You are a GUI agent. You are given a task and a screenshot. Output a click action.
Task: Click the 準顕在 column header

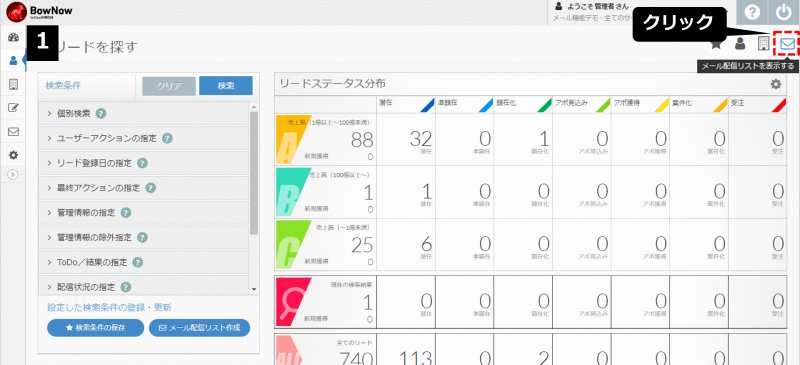click(x=464, y=104)
